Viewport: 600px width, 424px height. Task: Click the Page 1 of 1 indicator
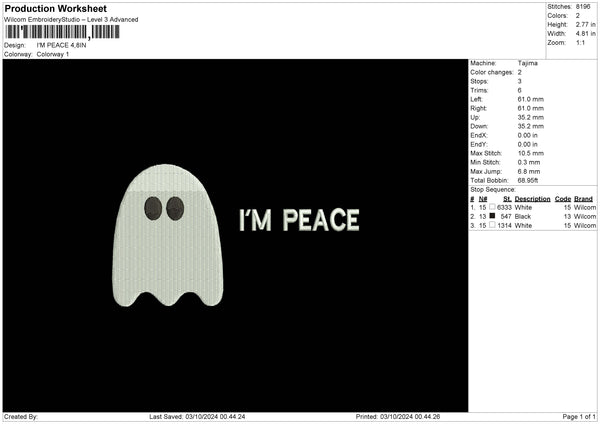(x=579, y=417)
